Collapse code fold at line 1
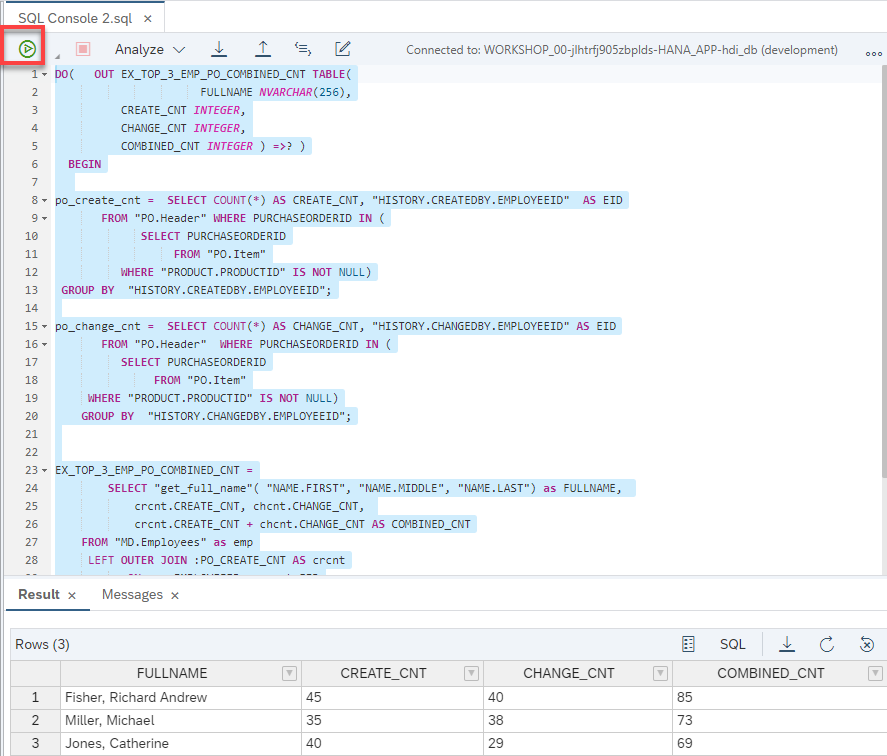The image size is (887, 756). click(x=44, y=74)
